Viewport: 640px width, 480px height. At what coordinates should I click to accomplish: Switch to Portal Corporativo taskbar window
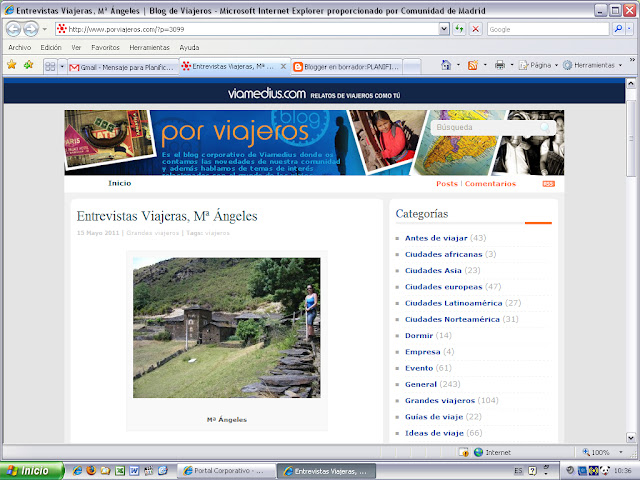click(x=227, y=471)
